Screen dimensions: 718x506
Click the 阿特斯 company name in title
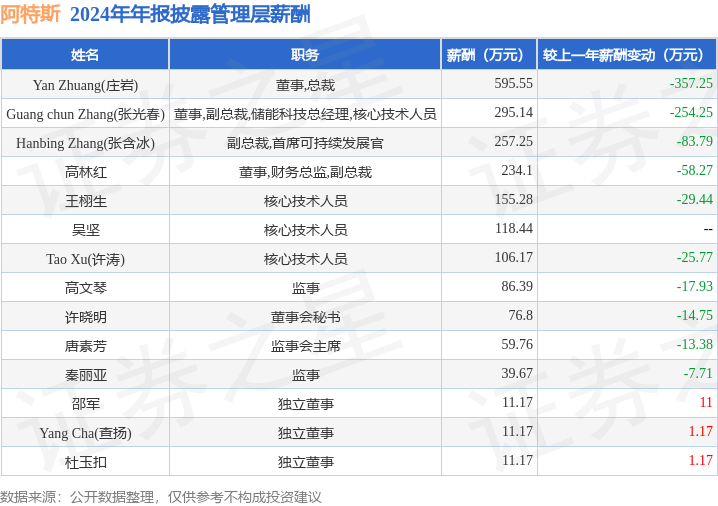[30, 14]
